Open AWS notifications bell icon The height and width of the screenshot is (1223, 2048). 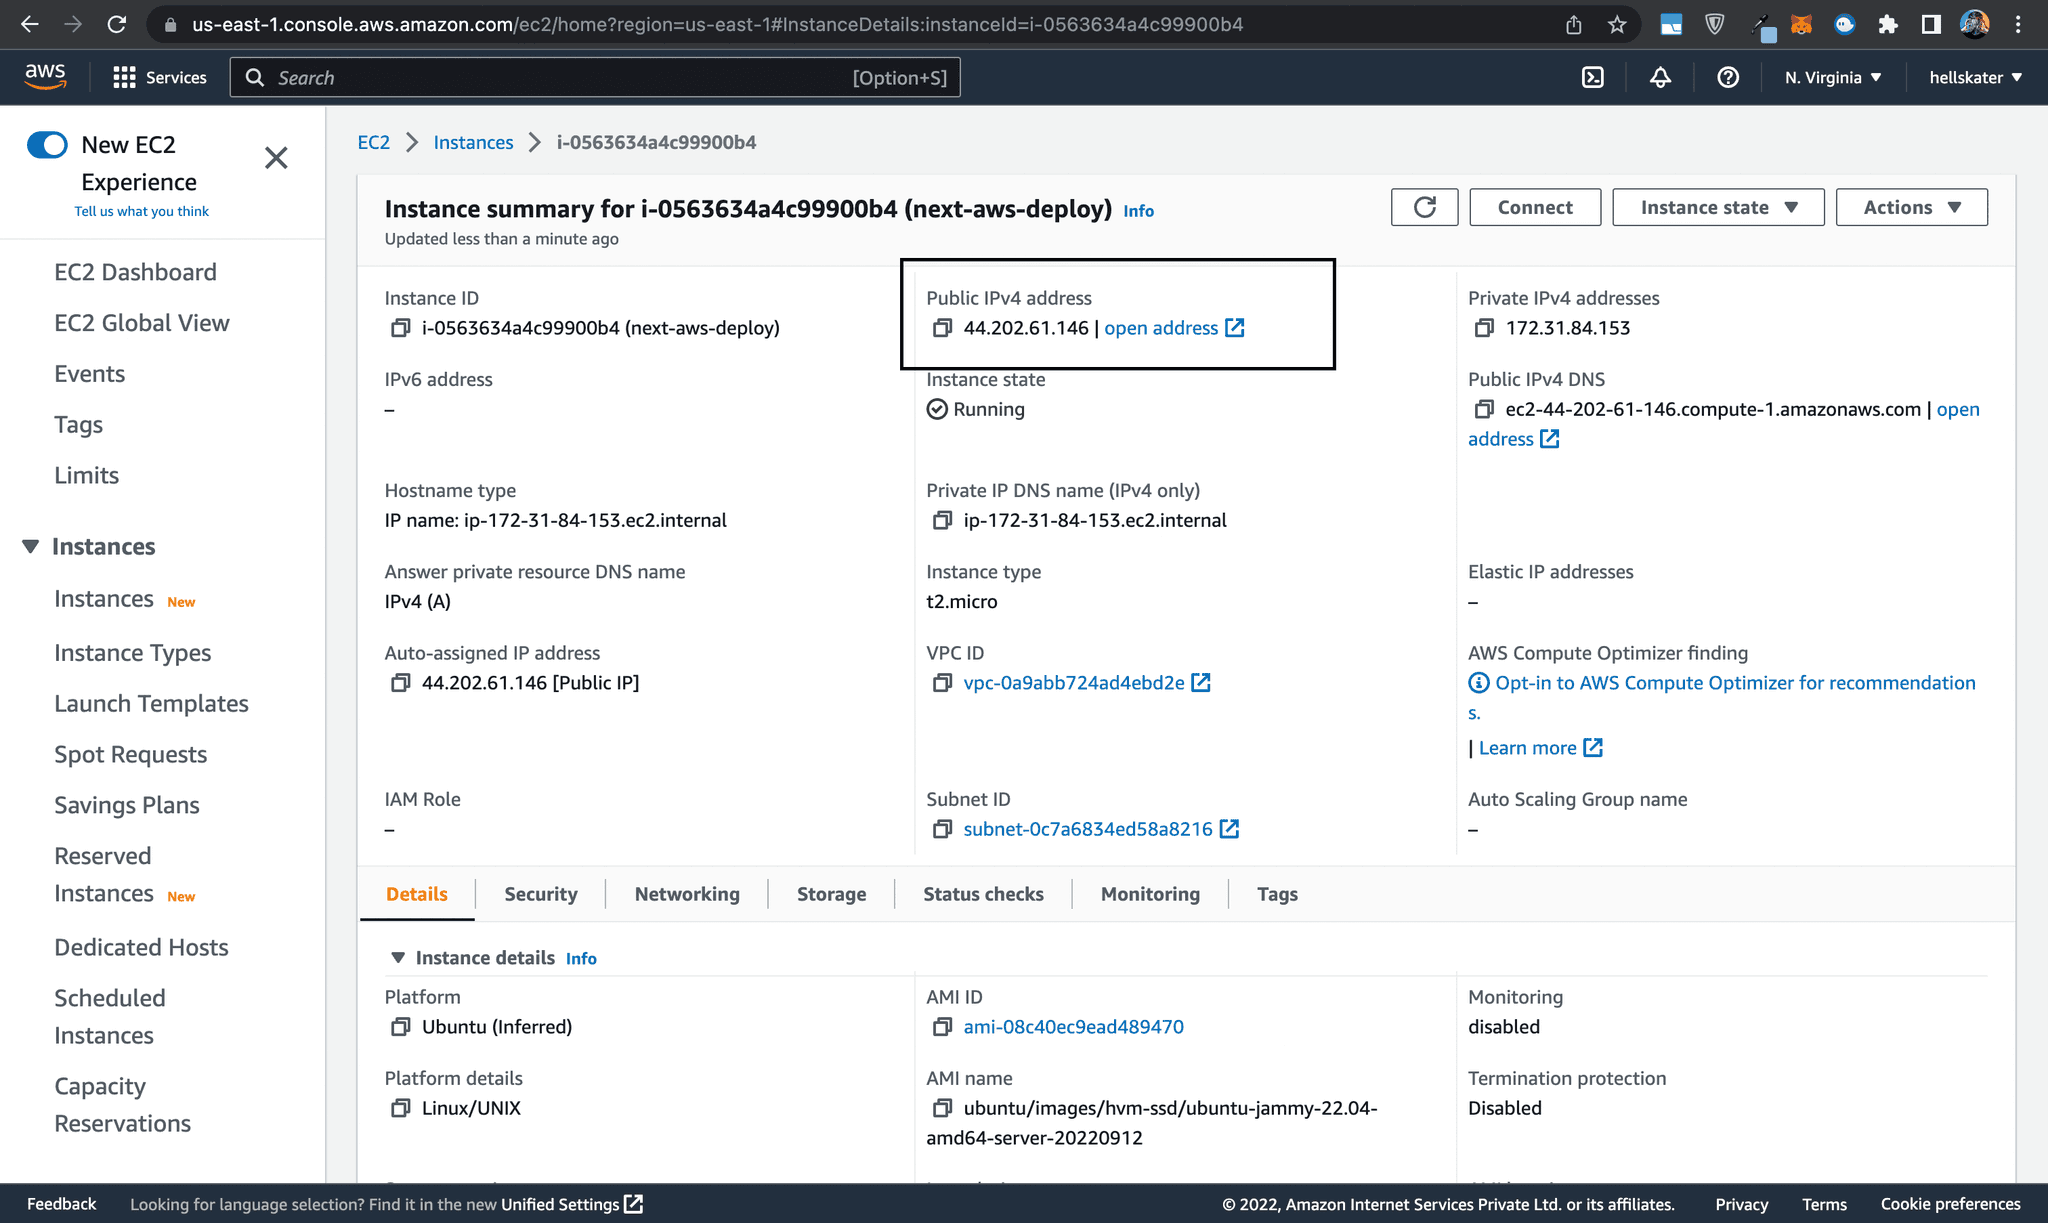pos(1660,77)
